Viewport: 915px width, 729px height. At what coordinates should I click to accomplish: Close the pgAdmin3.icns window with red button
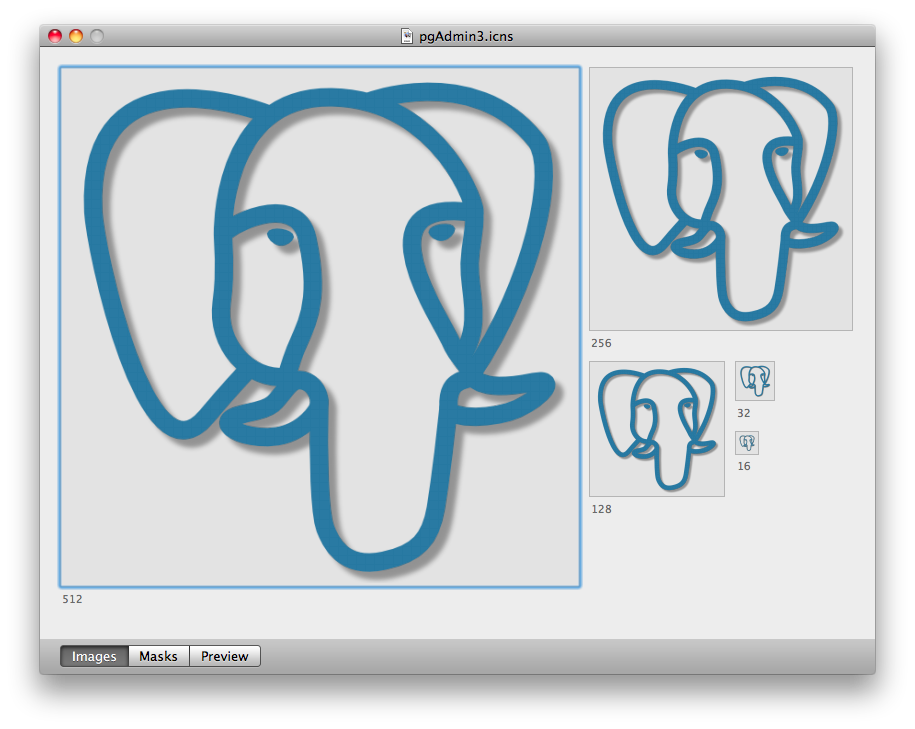coord(55,36)
